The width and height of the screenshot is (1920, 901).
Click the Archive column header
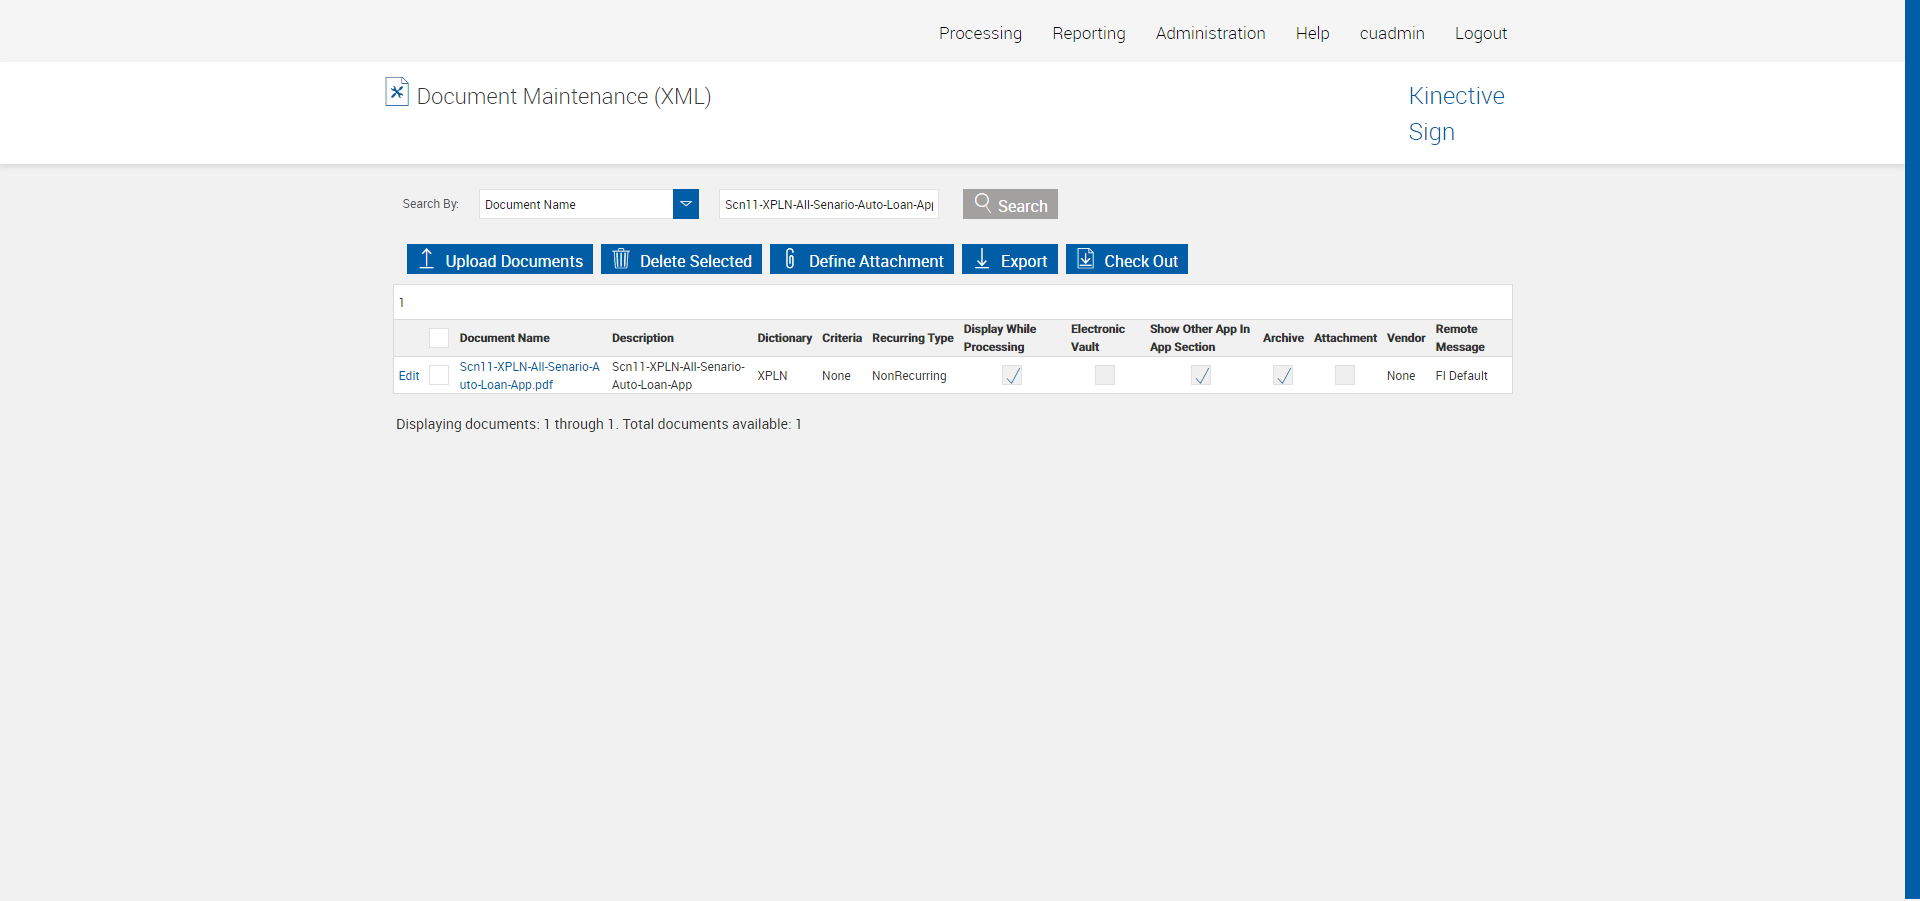(x=1283, y=338)
